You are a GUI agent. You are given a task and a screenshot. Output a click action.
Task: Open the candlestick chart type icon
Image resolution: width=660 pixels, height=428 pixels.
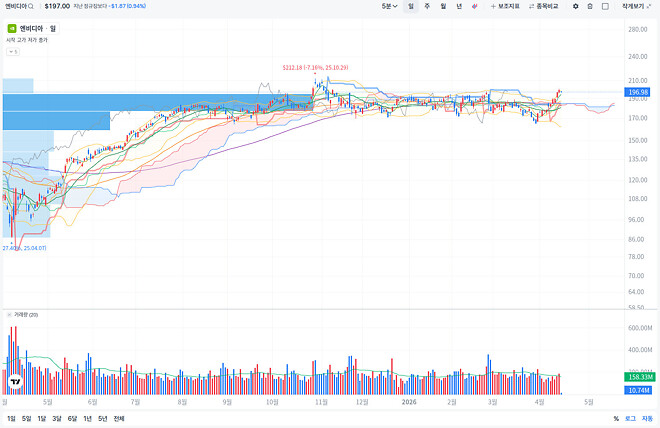coord(475,6)
